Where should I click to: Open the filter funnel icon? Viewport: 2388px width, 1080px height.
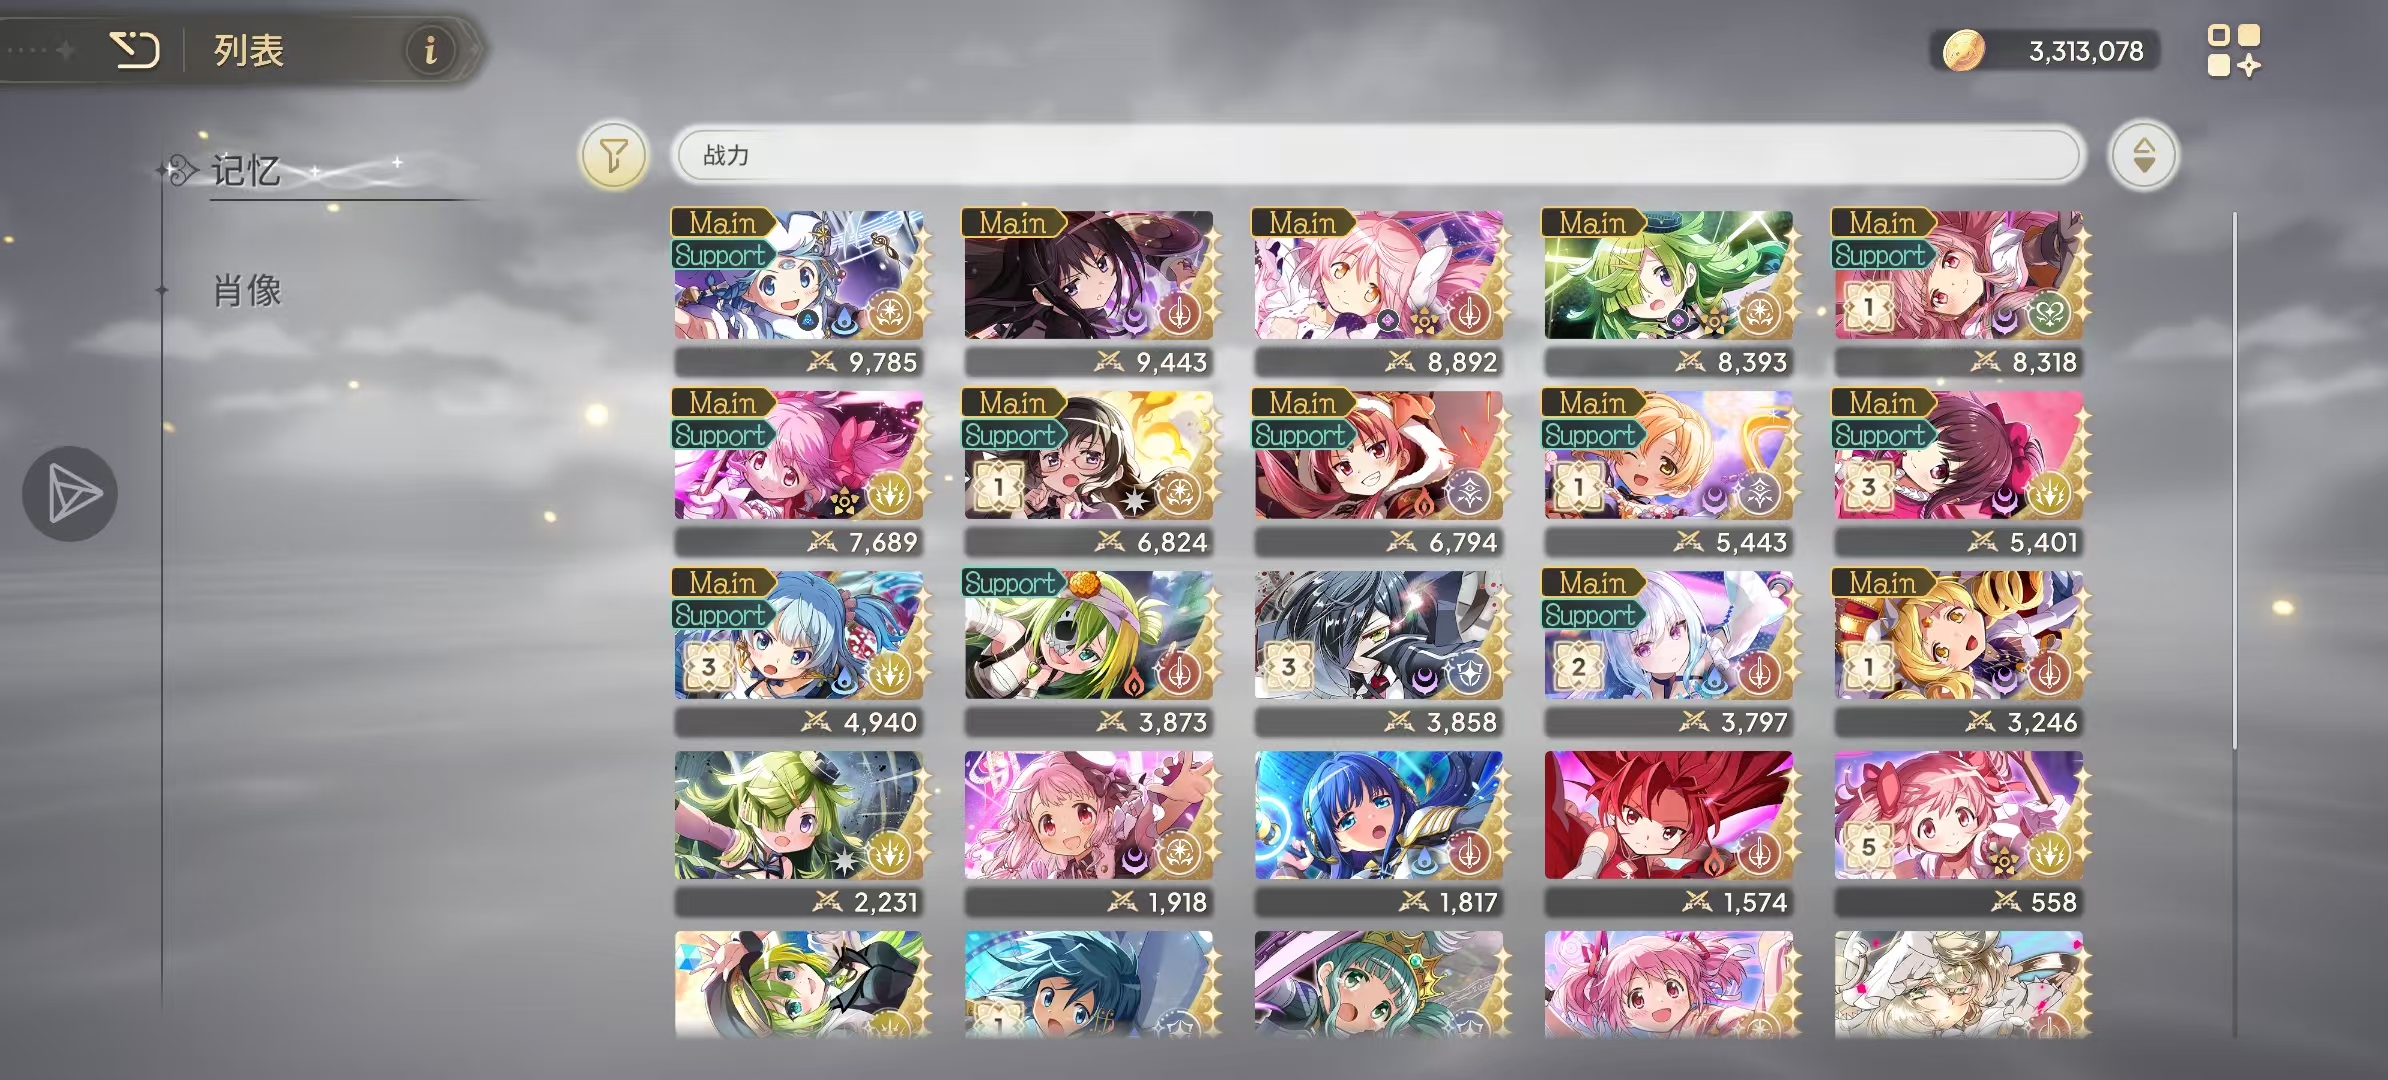pos(613,155)
